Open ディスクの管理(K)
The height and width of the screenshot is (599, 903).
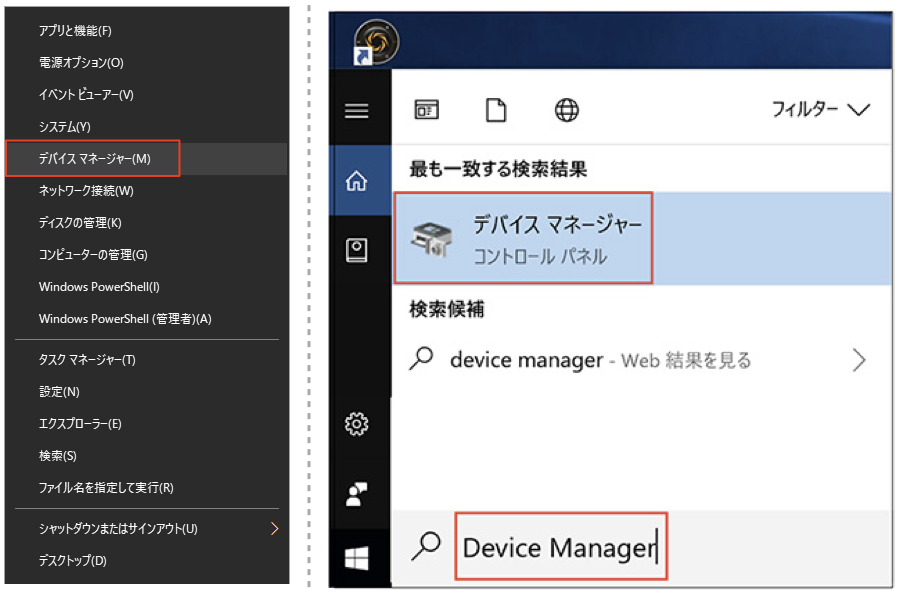[146, 222]
